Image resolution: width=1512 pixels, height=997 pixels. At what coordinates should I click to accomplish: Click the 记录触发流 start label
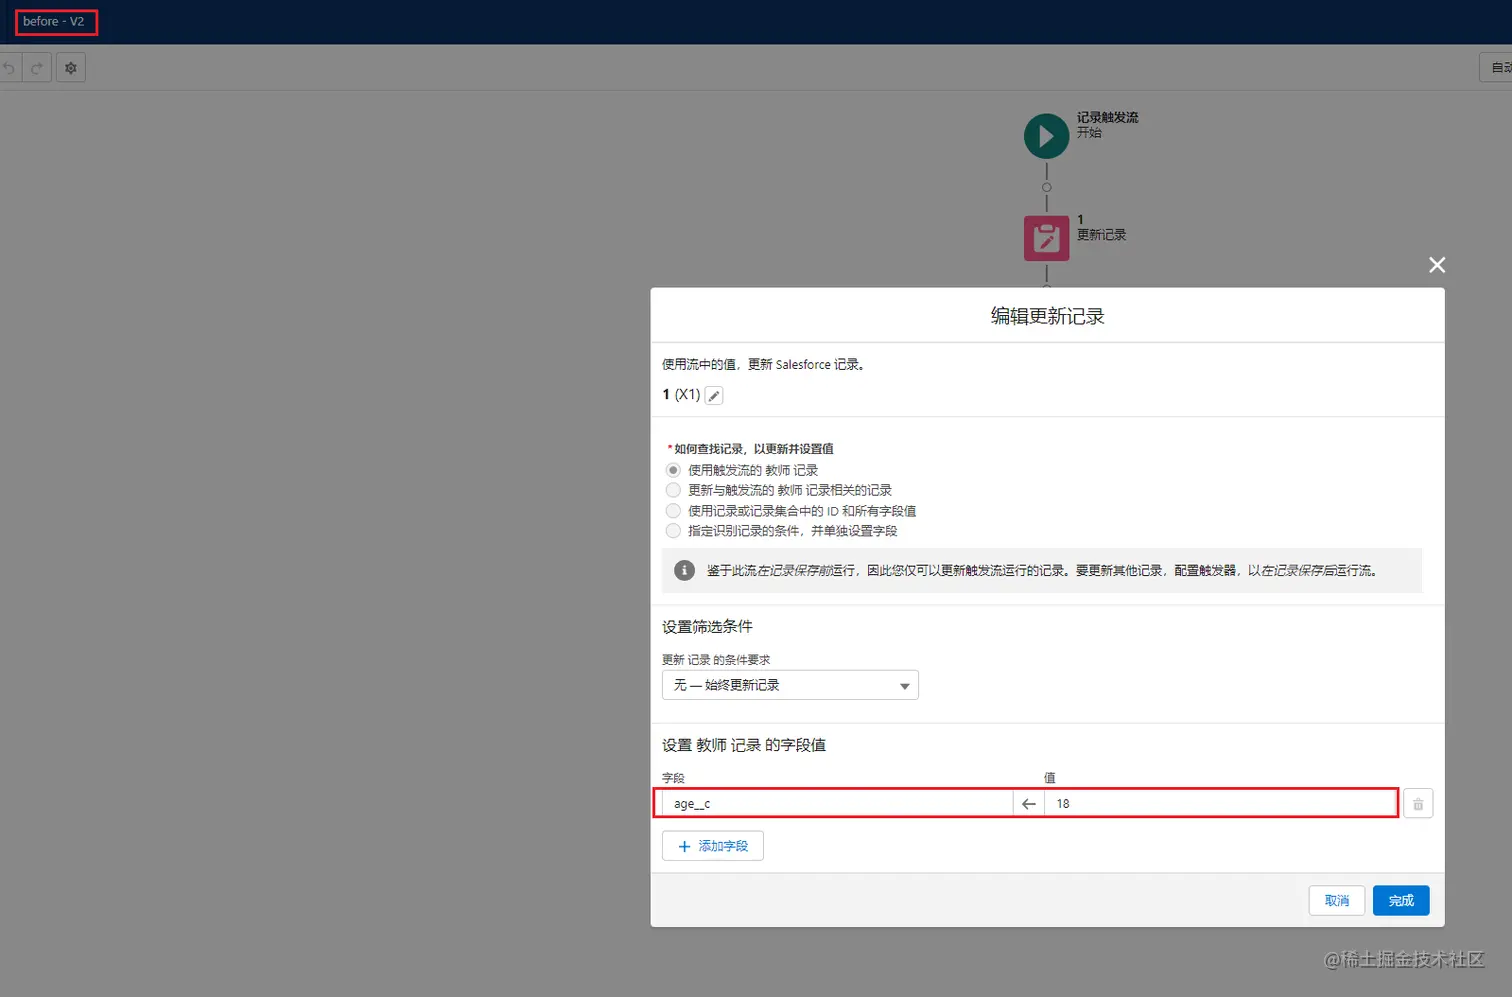click(1107, 117)
